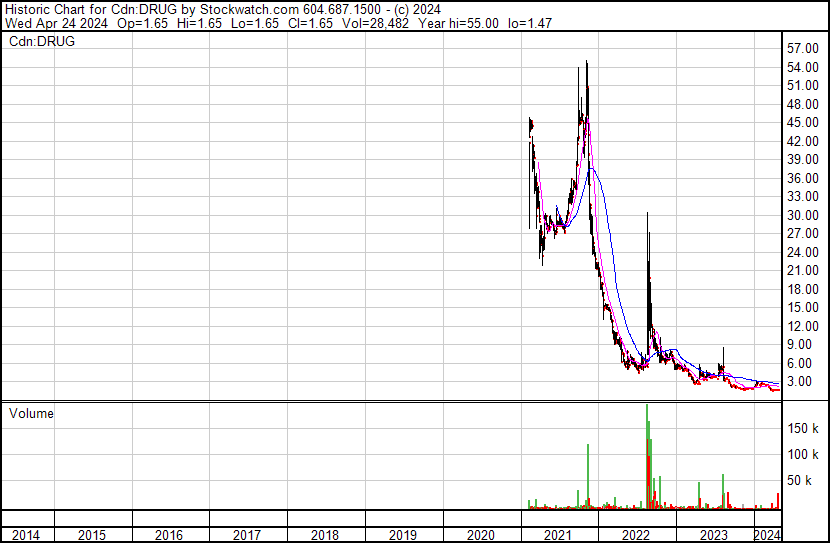Click the 2021 year label on timeline
The image size is (830, 543).
pyautogui.click(x=560, y=534)
